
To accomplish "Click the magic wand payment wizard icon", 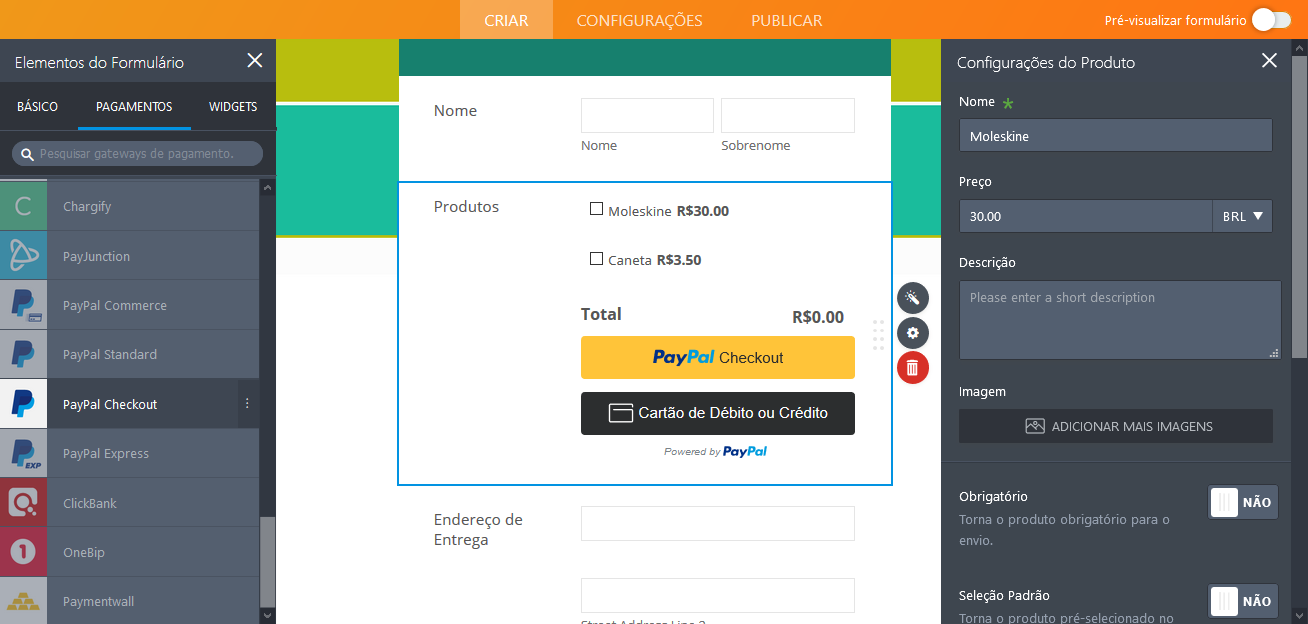I will (x=912, y=298).
